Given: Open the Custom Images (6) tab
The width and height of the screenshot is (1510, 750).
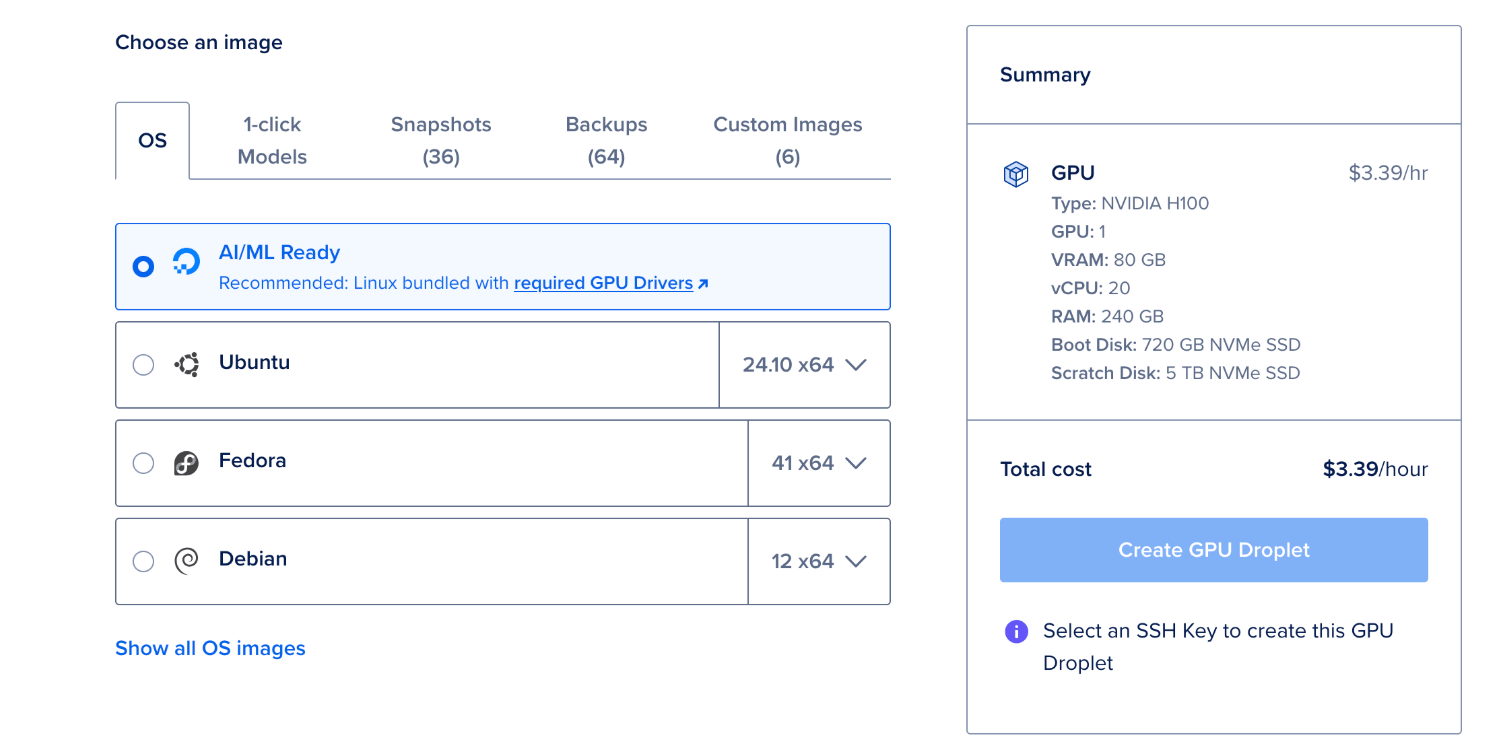Looking at the screenshot, I should click(x=788, y=141).
